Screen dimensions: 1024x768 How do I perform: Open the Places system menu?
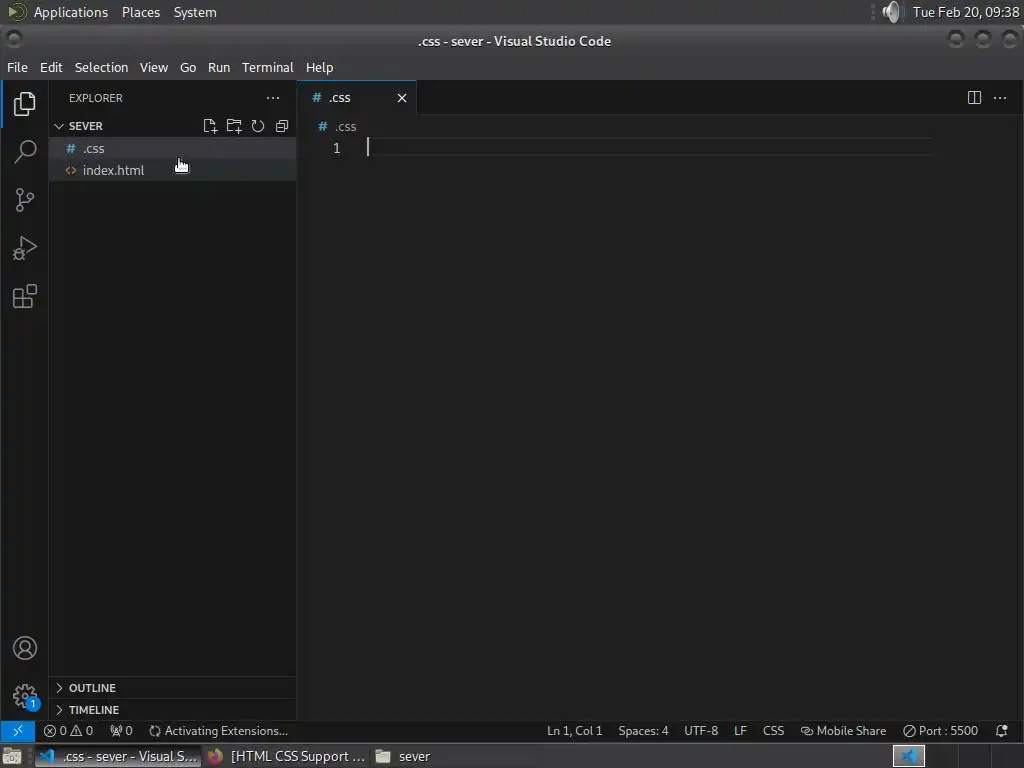(x=140, y=12)
